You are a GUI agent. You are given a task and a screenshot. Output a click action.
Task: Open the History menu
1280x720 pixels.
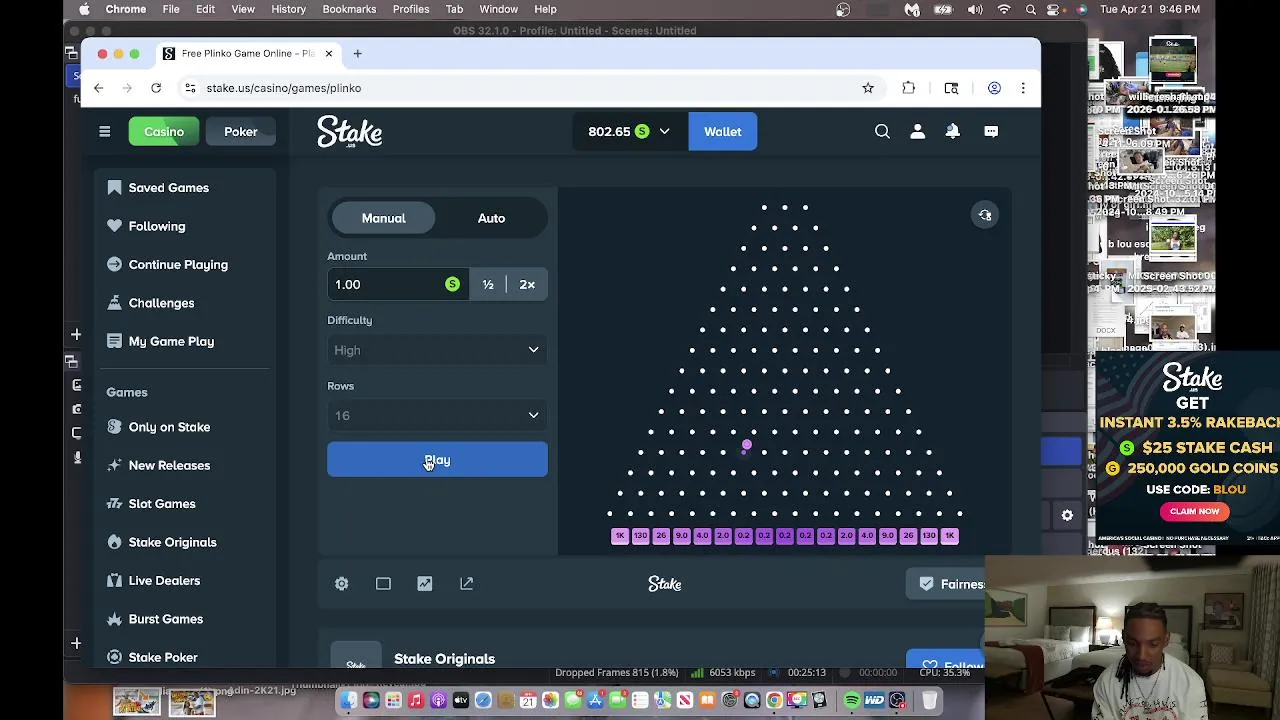288,9
